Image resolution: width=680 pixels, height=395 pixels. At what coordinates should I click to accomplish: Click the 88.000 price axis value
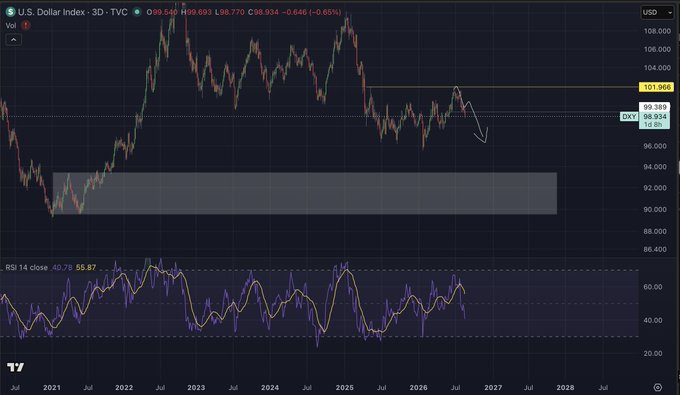655,232
